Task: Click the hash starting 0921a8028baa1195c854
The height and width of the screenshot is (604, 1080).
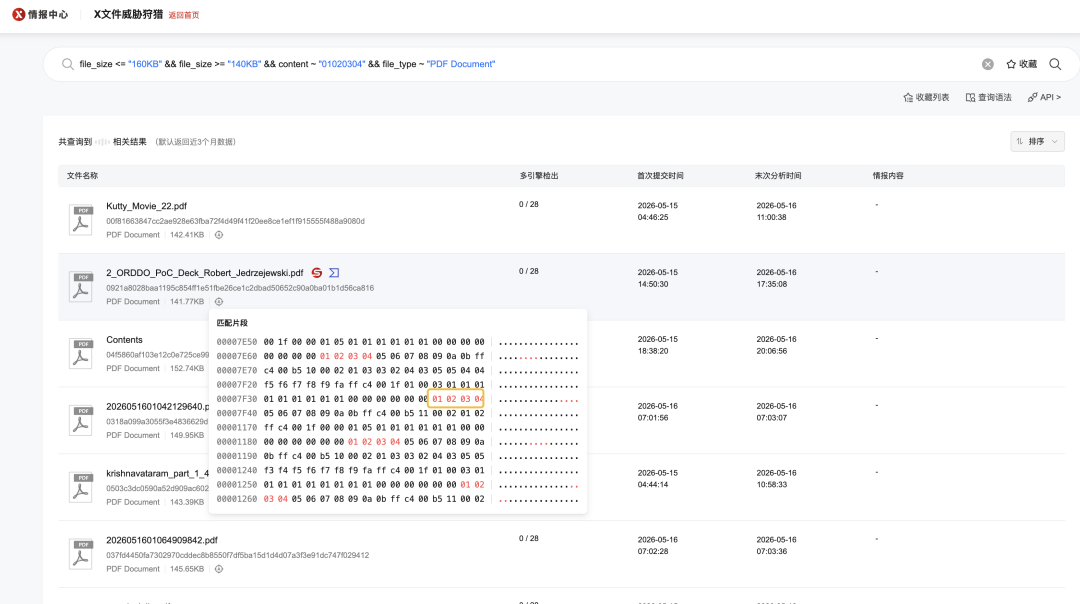Action: [x=240, y=288]
